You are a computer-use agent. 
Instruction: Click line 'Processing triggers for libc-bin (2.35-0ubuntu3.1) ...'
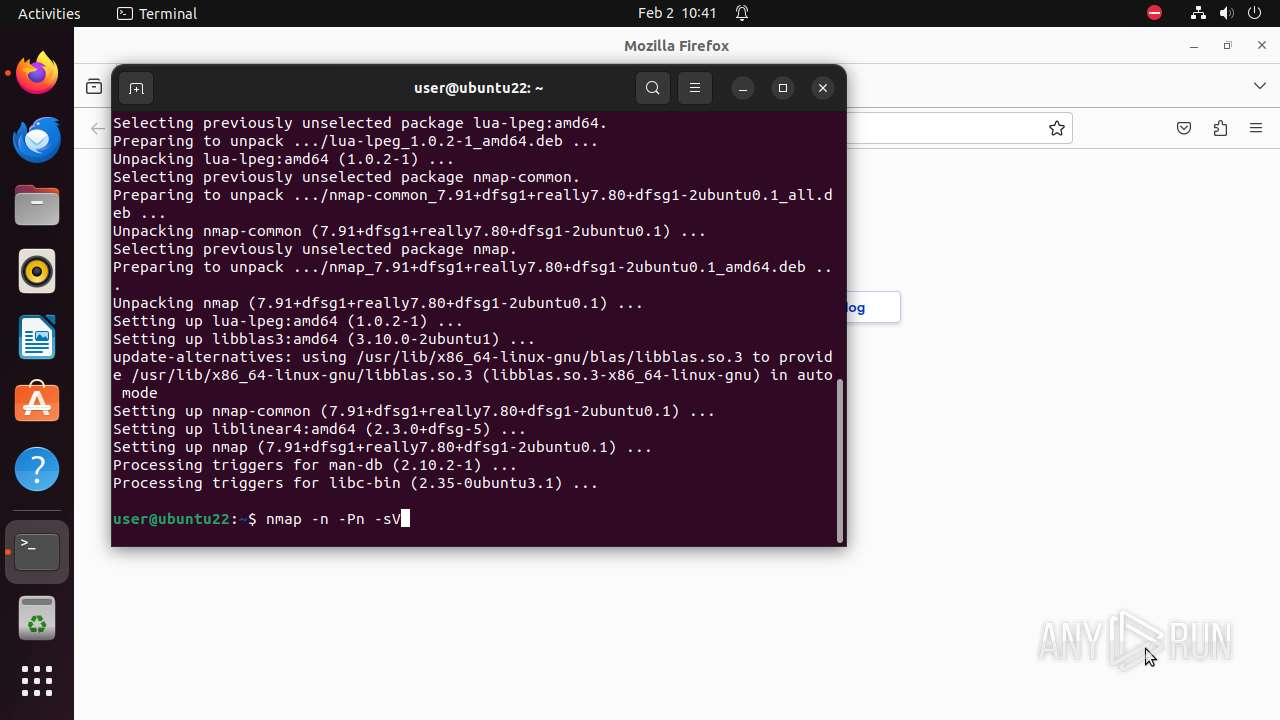(355, 483)
